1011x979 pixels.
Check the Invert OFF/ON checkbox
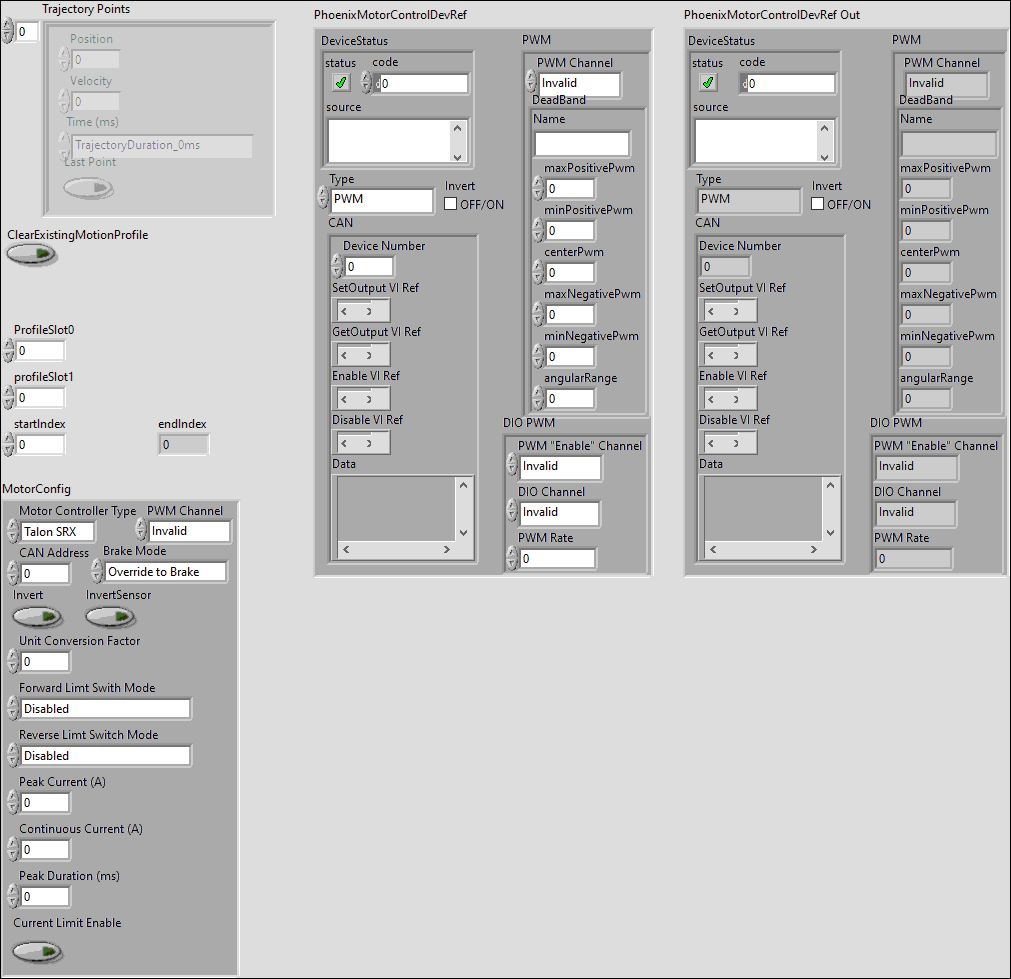click(x=450, y=204)
